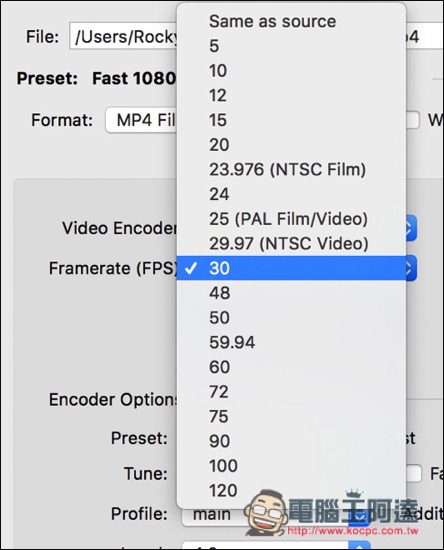Viewport: 444px width, 550px height.
Task: Choose 24 fps framerate
Action: coord(291,194)
